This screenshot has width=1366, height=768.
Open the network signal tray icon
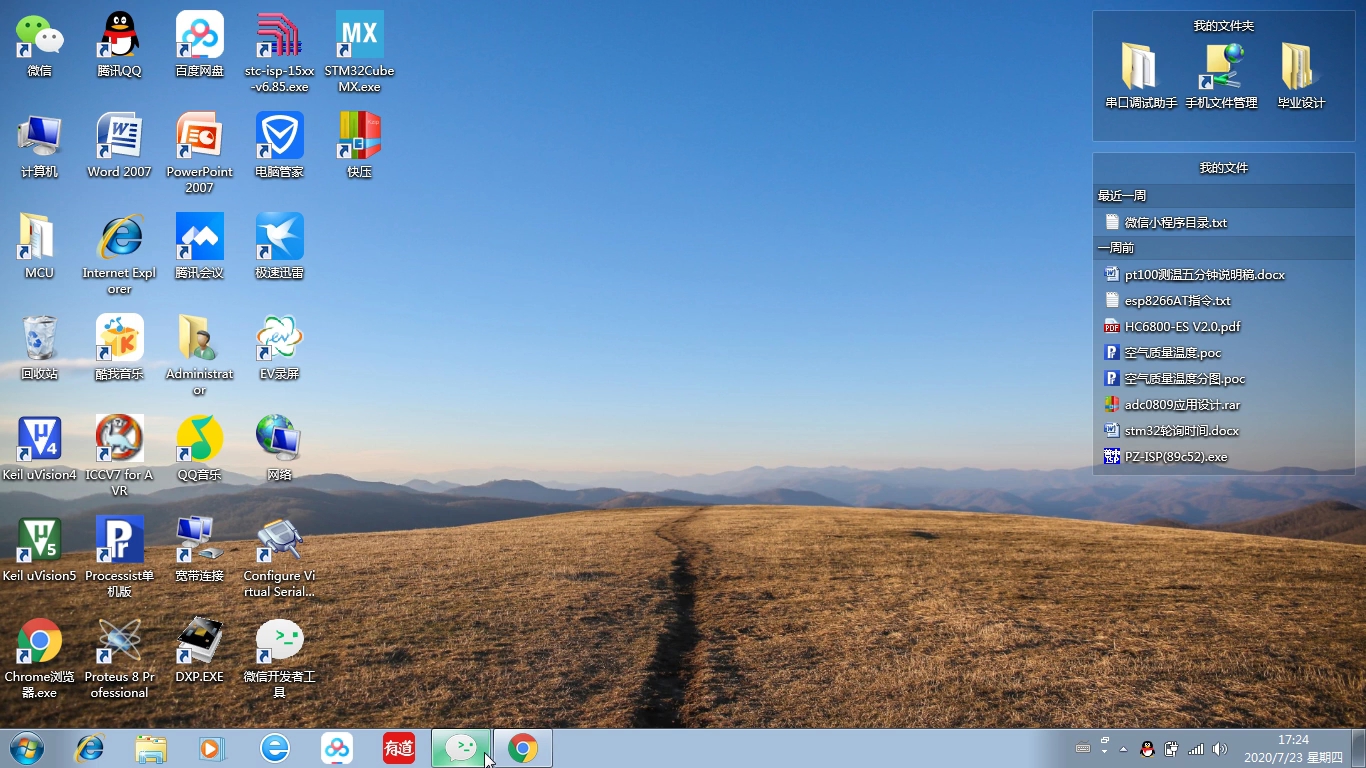[1196, 749]
